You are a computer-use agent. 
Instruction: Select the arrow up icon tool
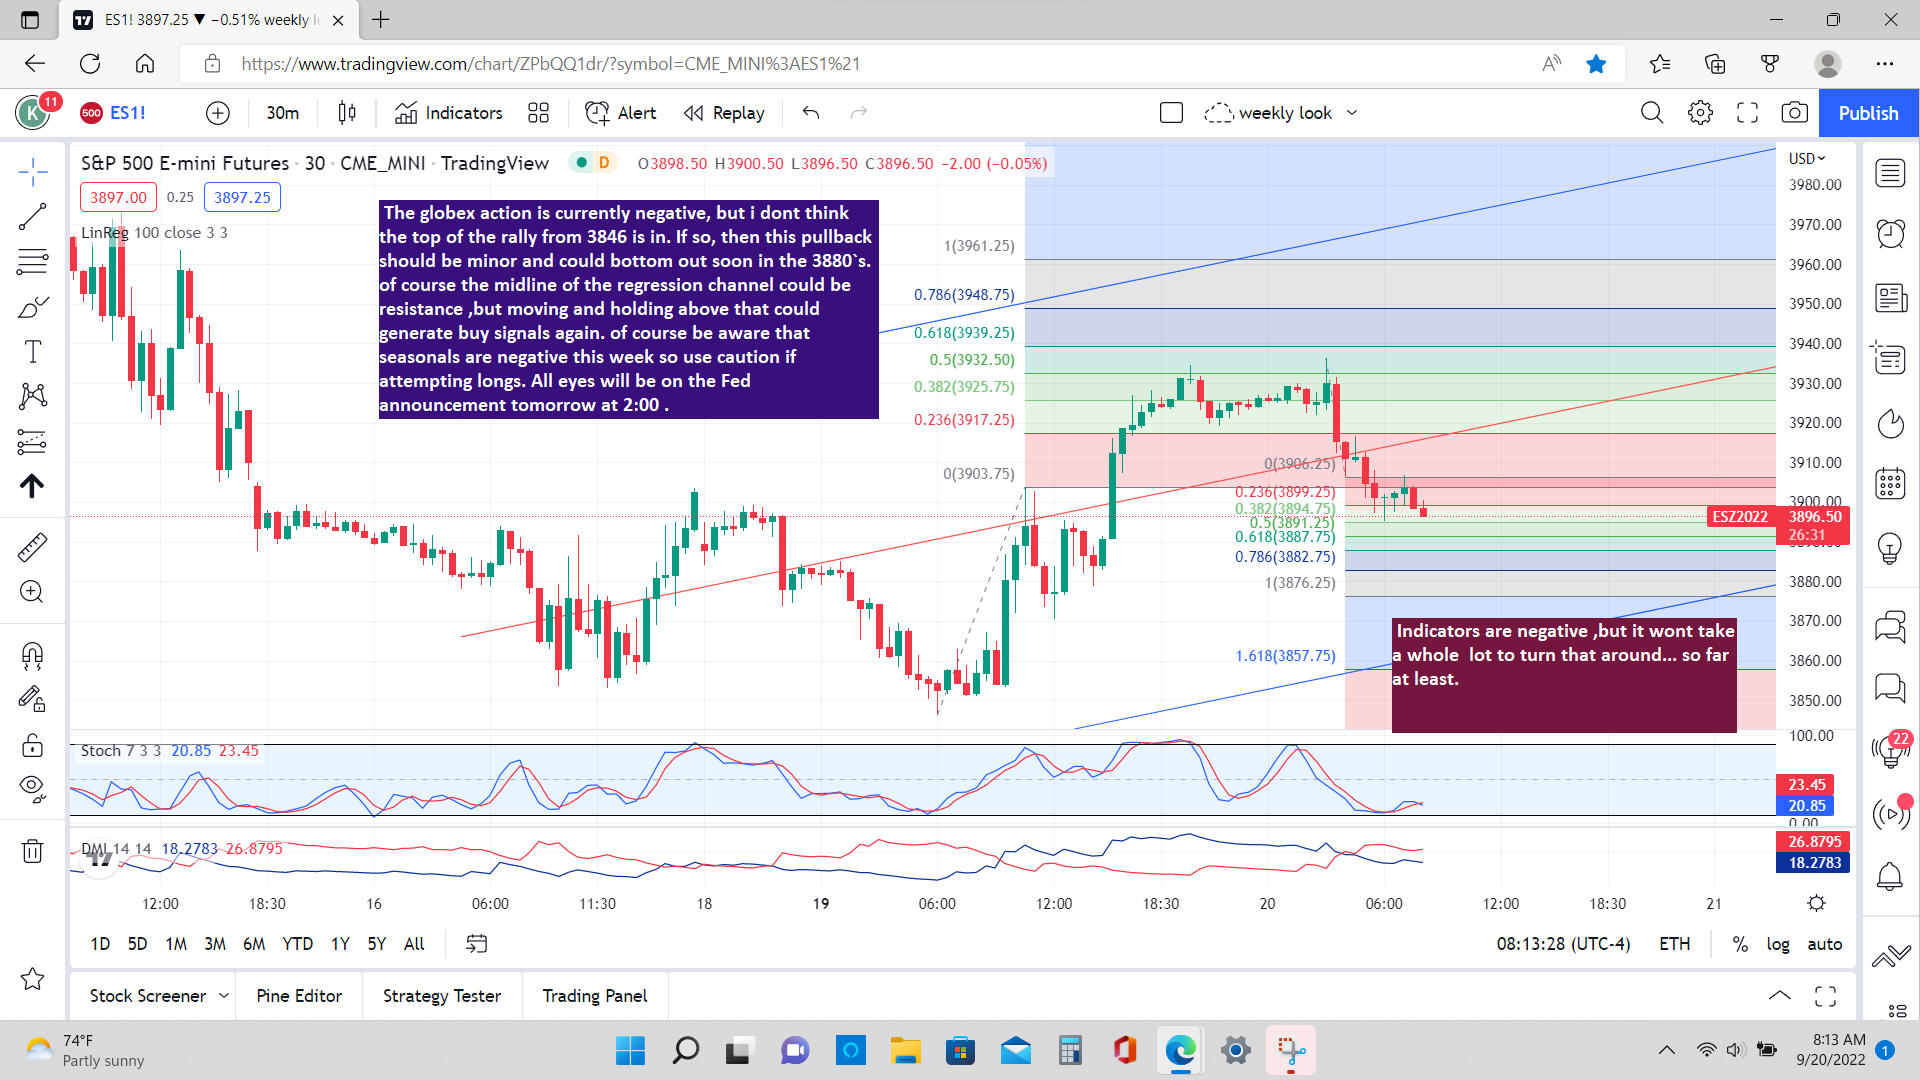pyautogui.click(x=32, y=486)
